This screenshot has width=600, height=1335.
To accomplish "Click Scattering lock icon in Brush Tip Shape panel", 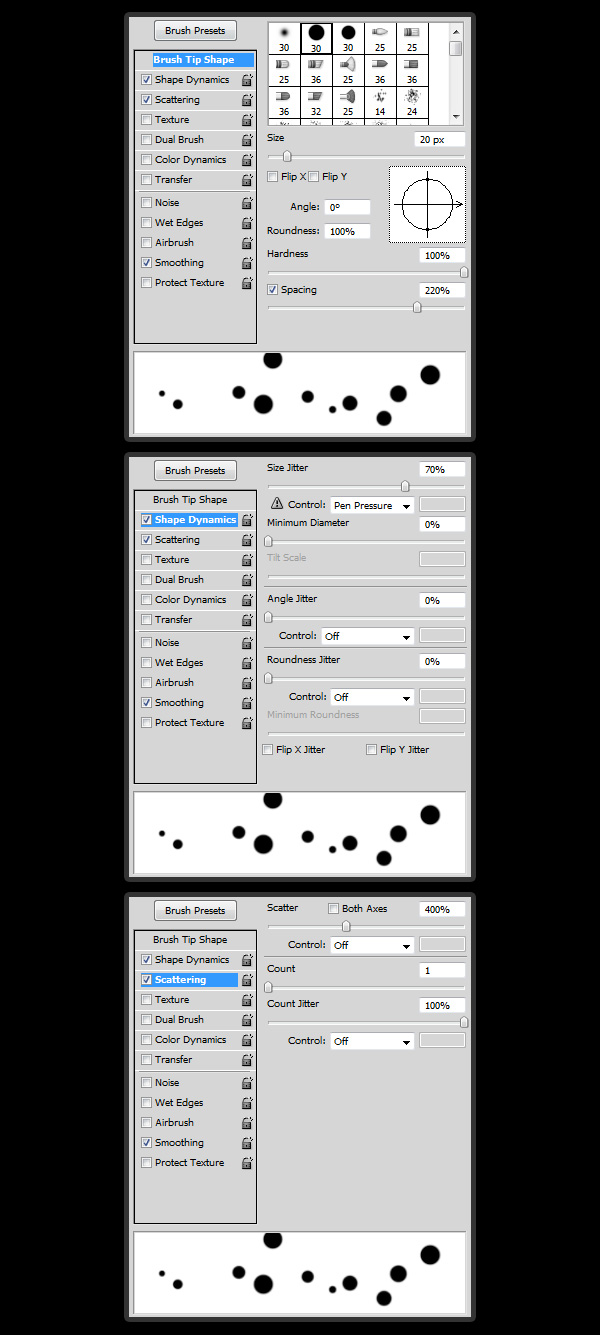I will tap(246, 100).
